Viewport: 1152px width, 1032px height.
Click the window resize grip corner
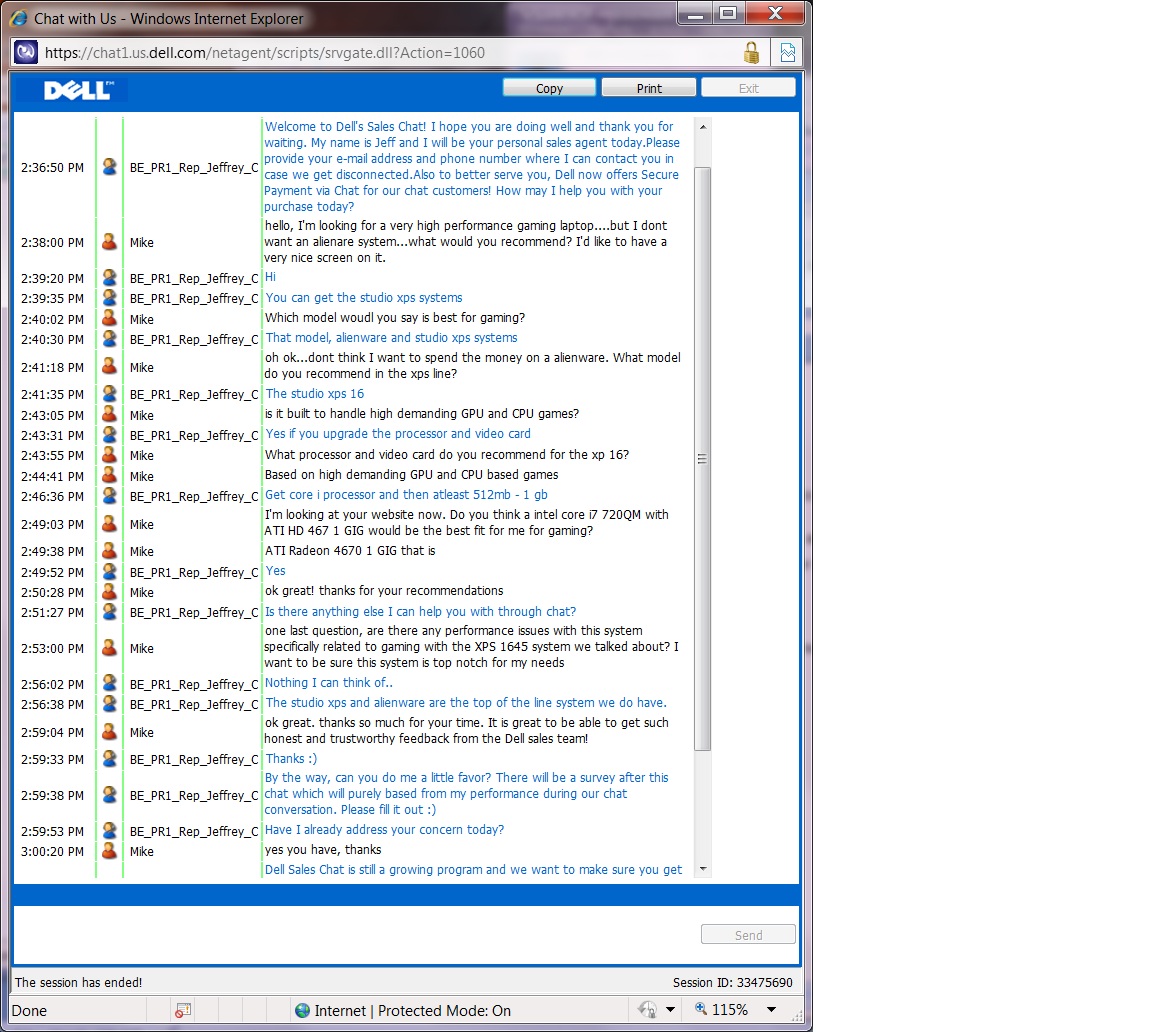click(x=796, y=1017)
